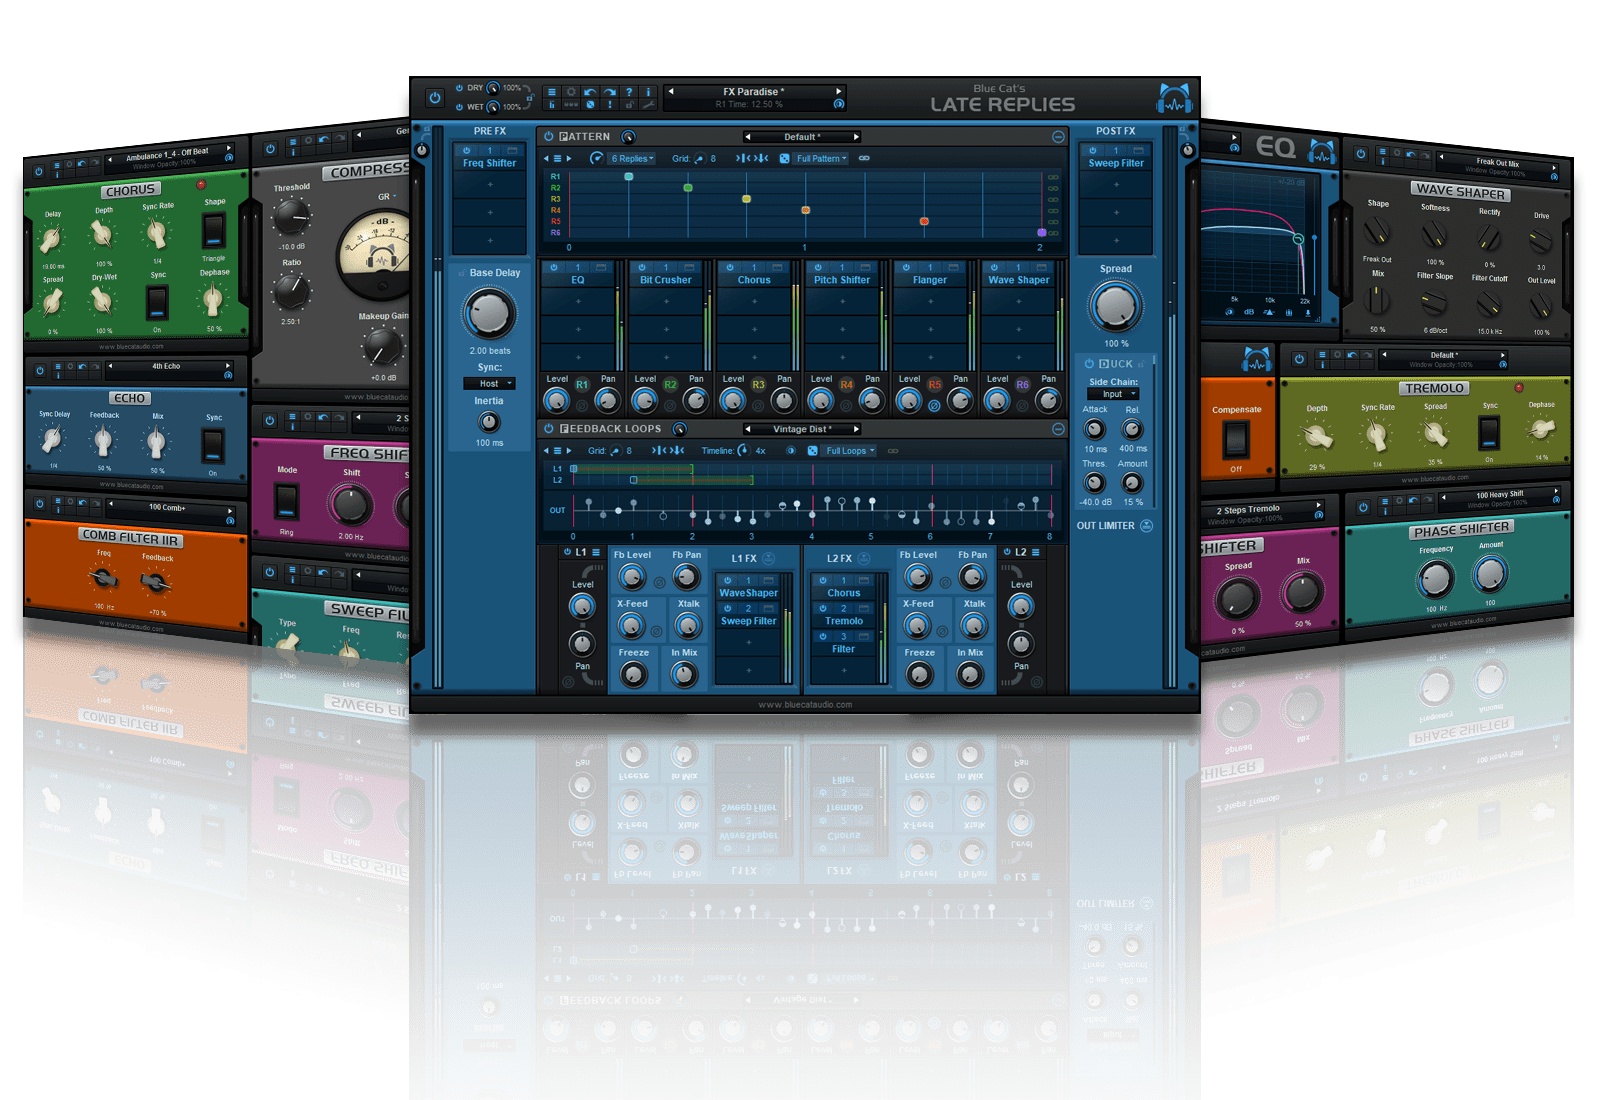This screenshot has width=1600, height=1100.
Task: Click the Base Delay knob
Action: tap(489, 314)
